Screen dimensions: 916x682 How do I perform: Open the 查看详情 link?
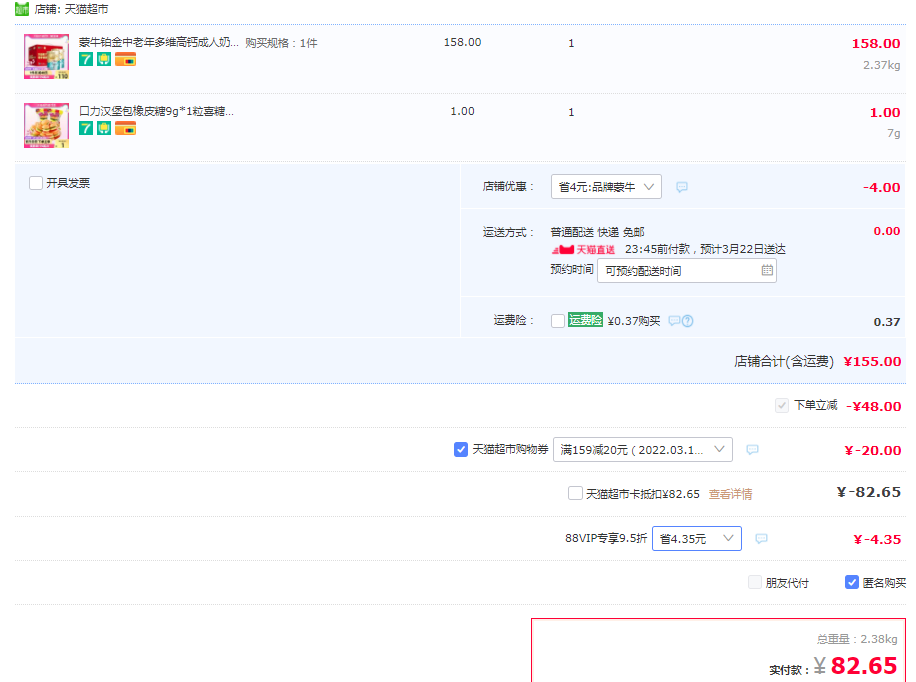pos(730,494)
